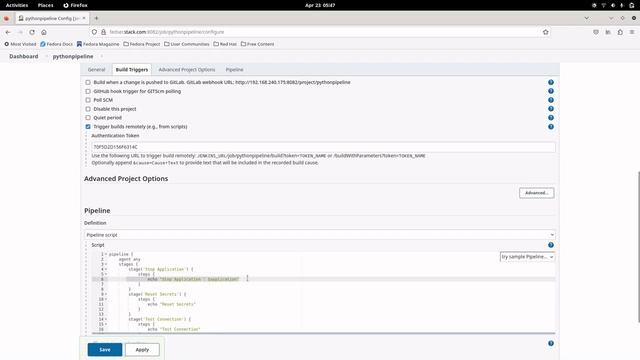Collapse the fold arrow on script line 1
Viewport: 640px width, 360px height.
point(106,254)
